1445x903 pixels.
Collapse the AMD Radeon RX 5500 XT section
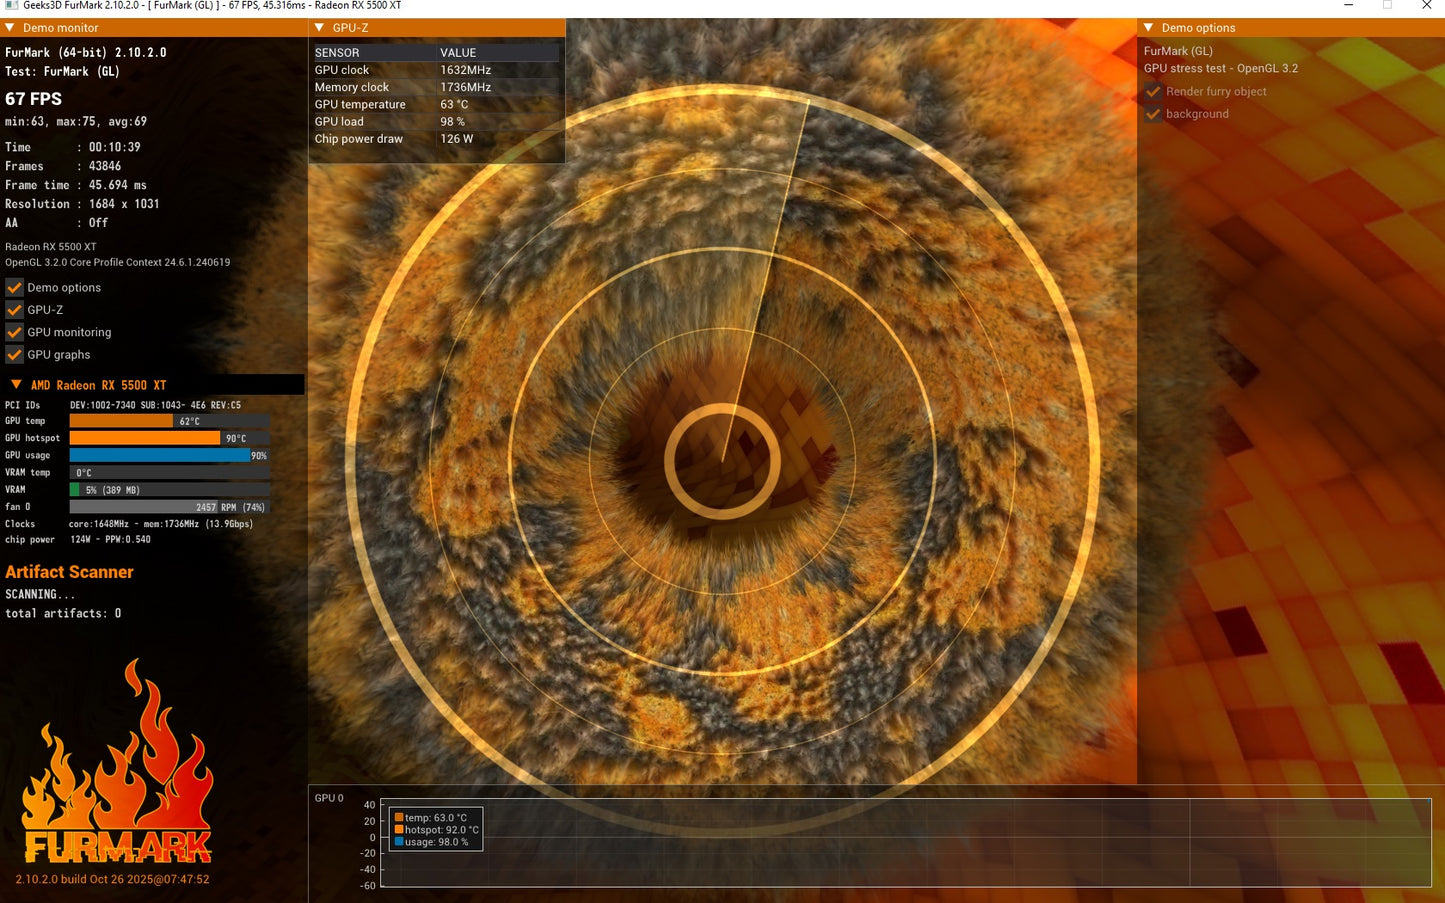16,385
